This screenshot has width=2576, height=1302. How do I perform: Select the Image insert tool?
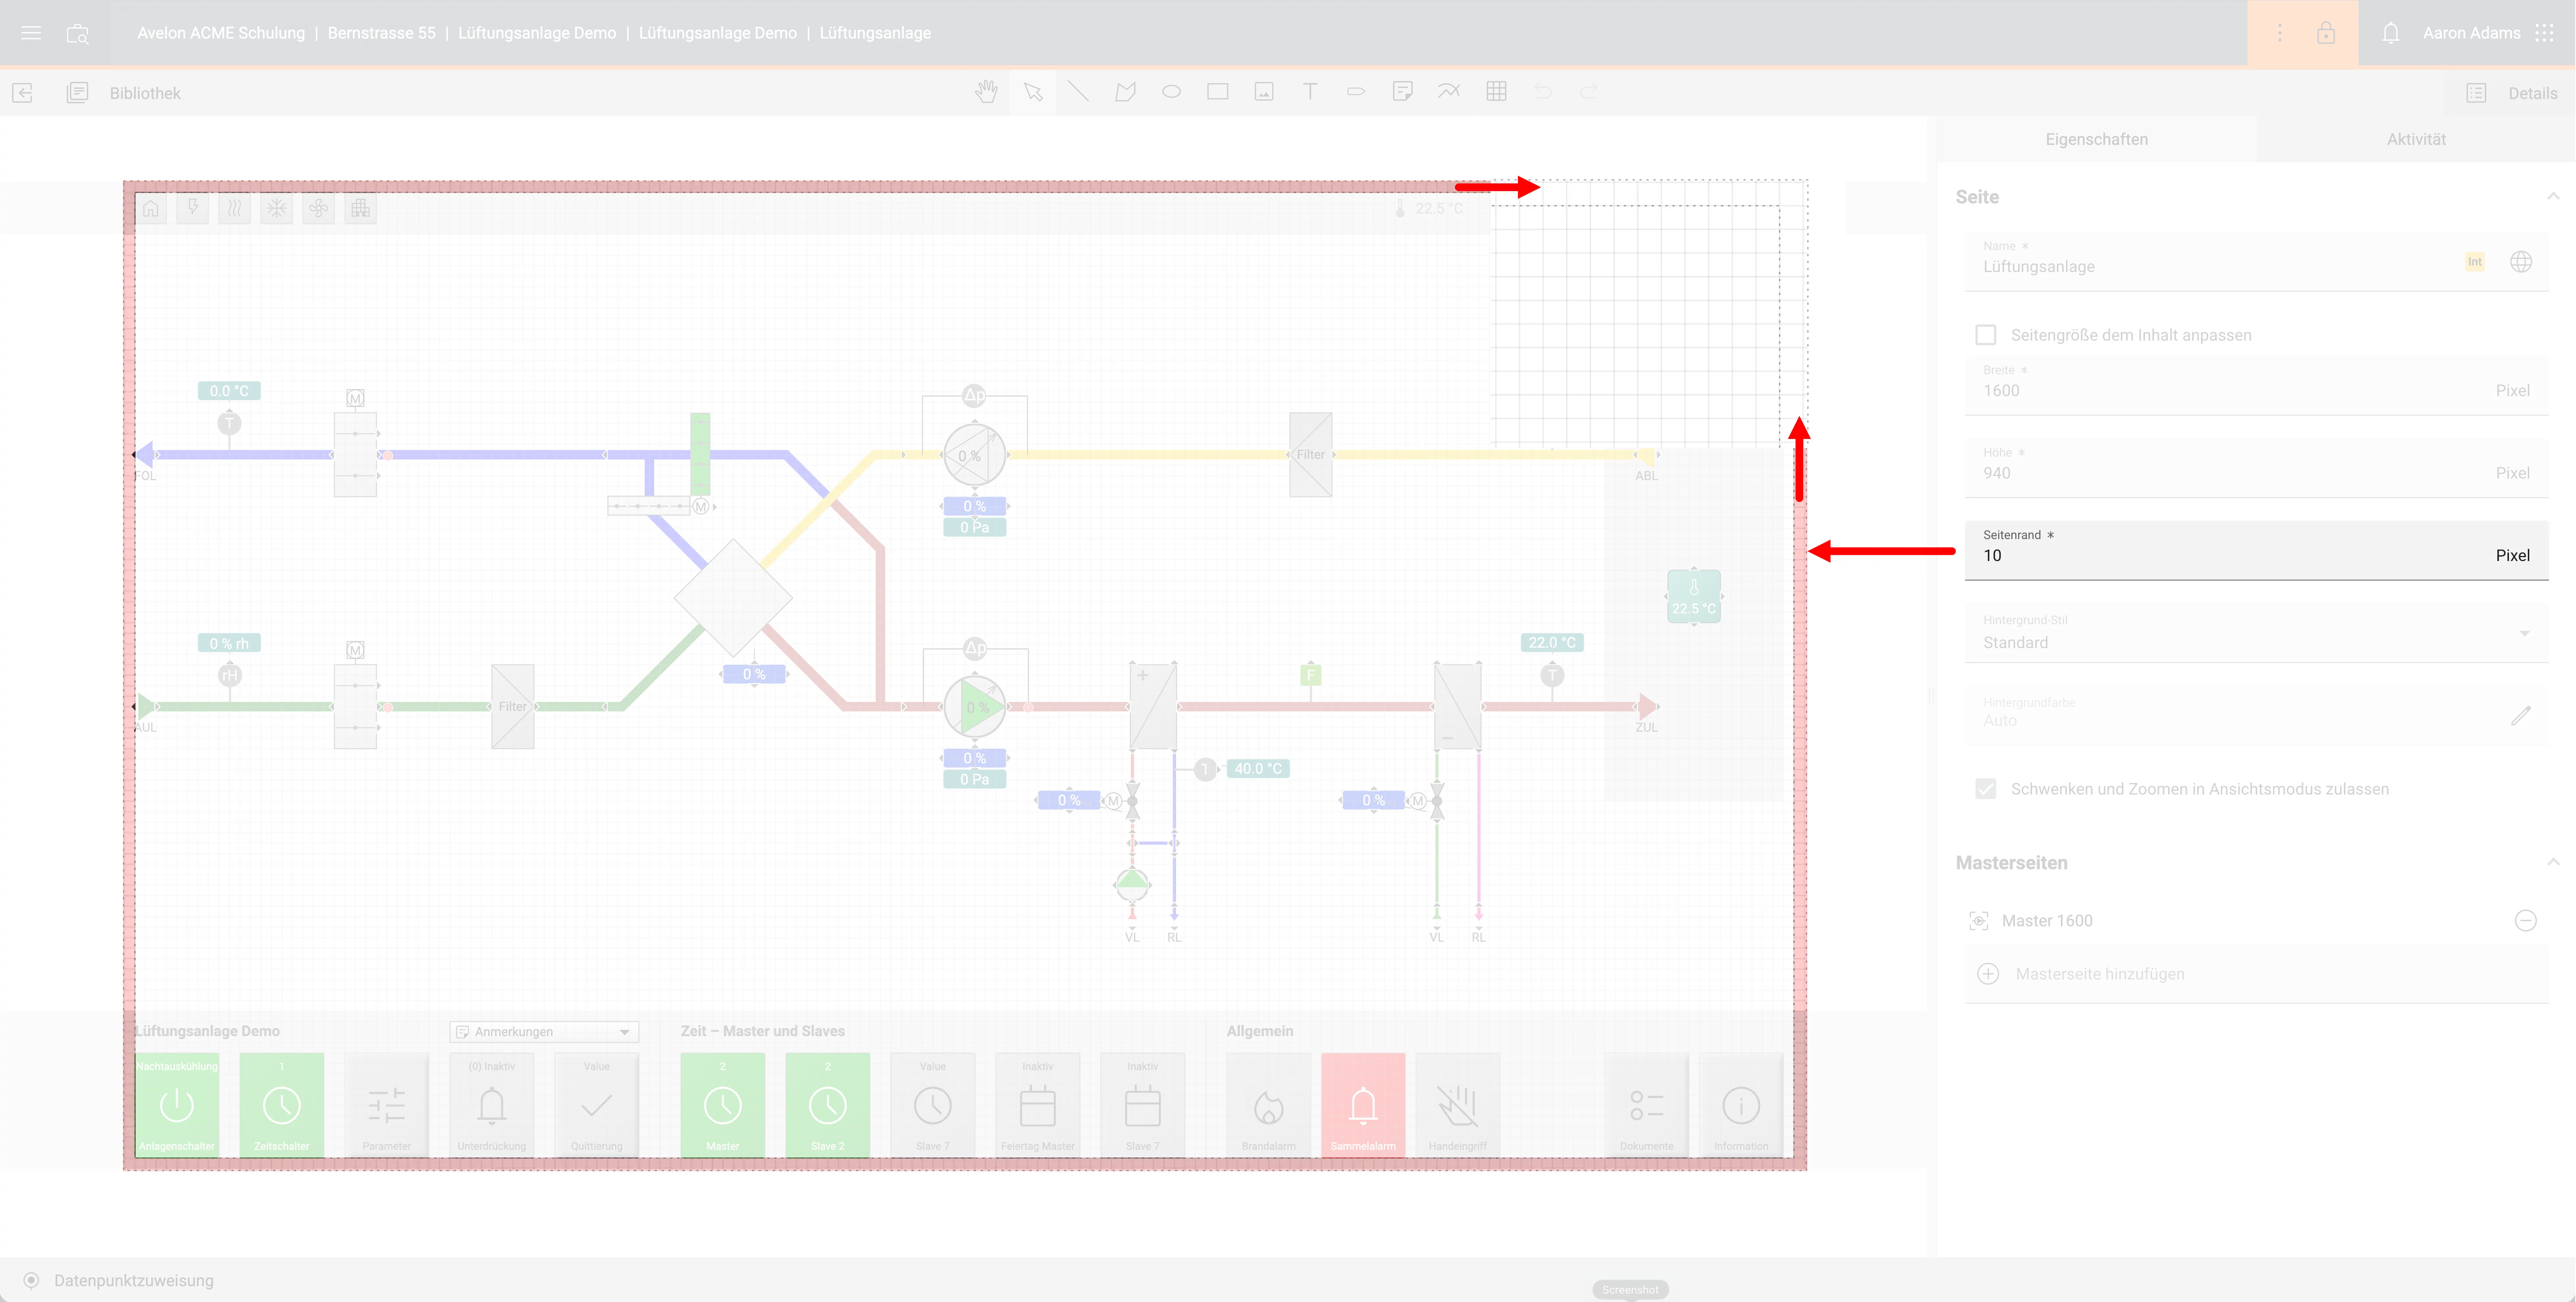click(1264, 92)
